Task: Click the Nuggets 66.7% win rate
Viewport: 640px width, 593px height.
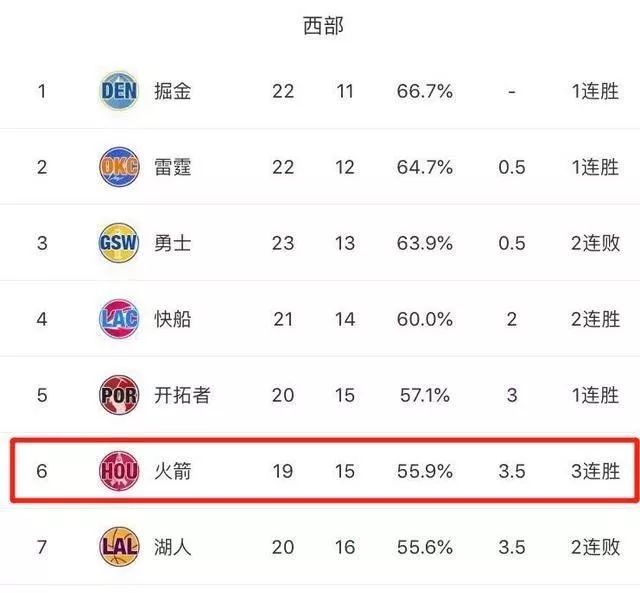Action: click(x=424, y=91)
